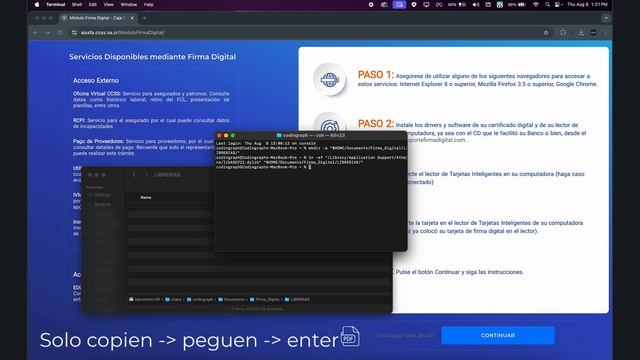Click the Pulse el botón Continuar instruction text
This screenshot has width=640, height=360.
point(459,272)
